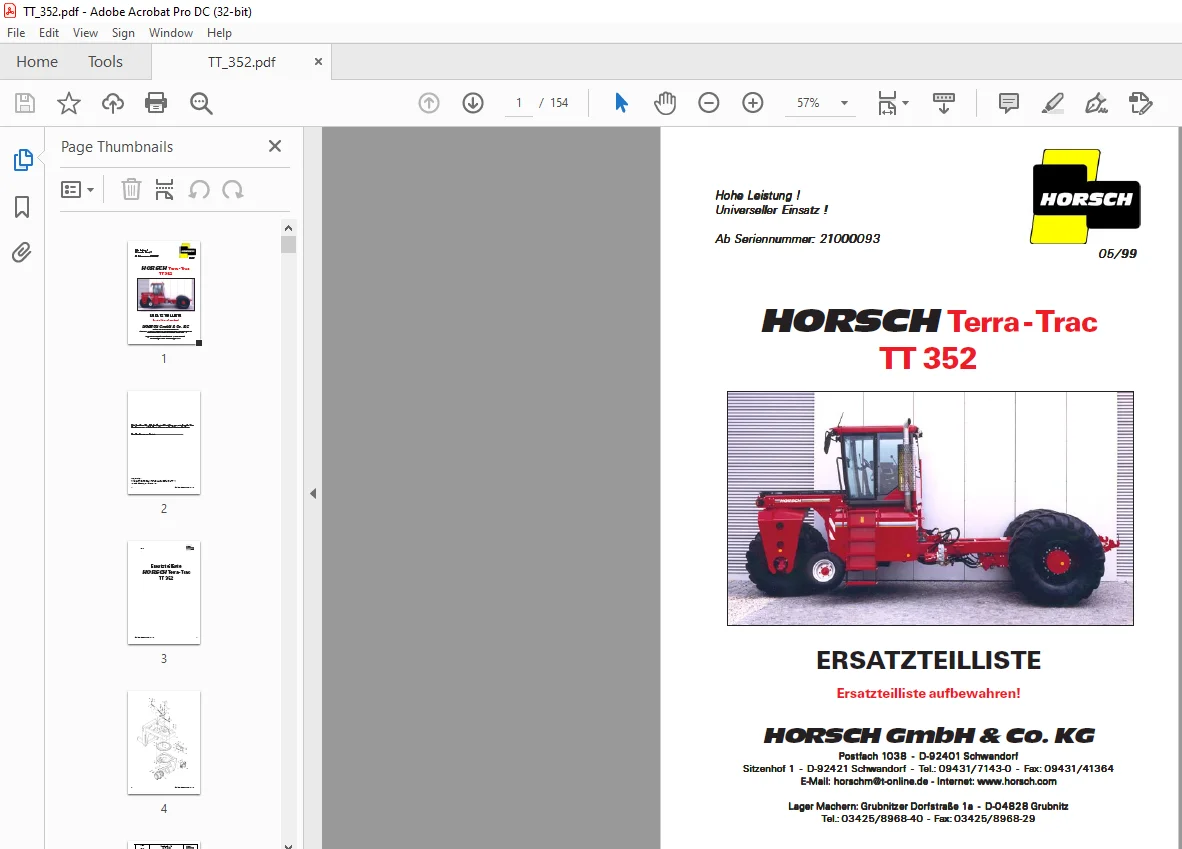
Task: Click the red tractor photo
Action: tap(930, 508)
